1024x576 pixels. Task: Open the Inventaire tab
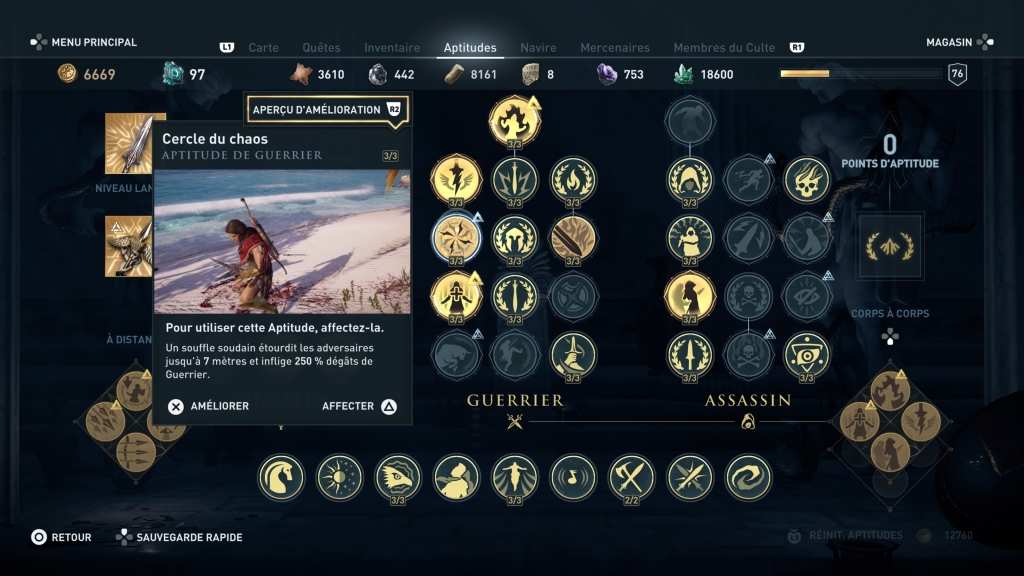tap(392, 48)
